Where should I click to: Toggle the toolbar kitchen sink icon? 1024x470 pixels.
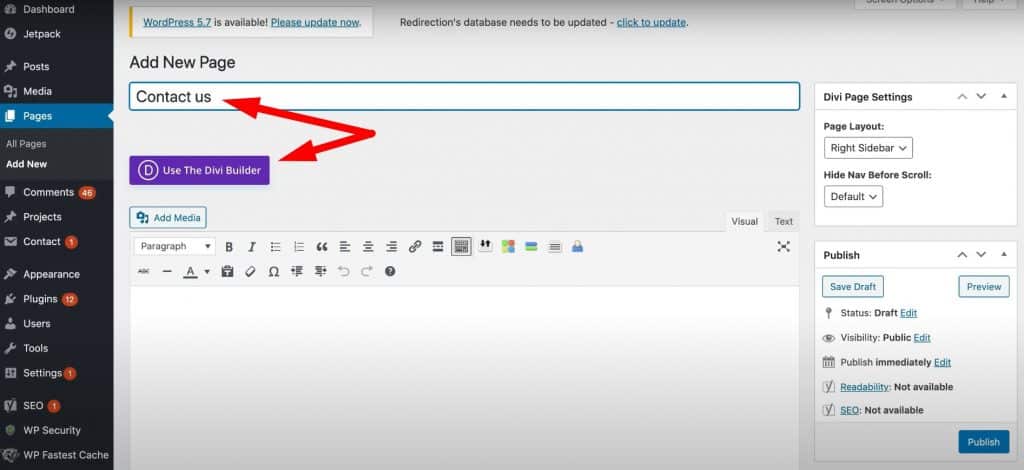(x=461, y=247)
